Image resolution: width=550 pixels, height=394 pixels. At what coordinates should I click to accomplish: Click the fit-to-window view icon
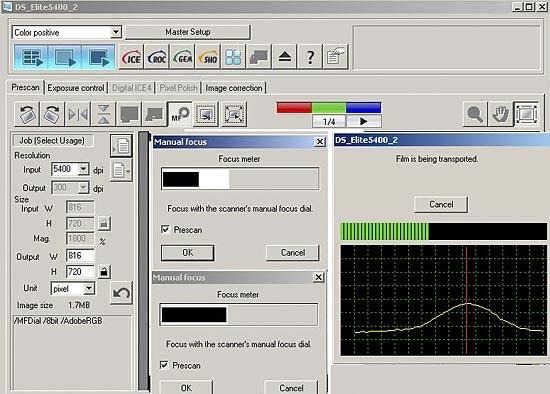[x=526, y=114]
